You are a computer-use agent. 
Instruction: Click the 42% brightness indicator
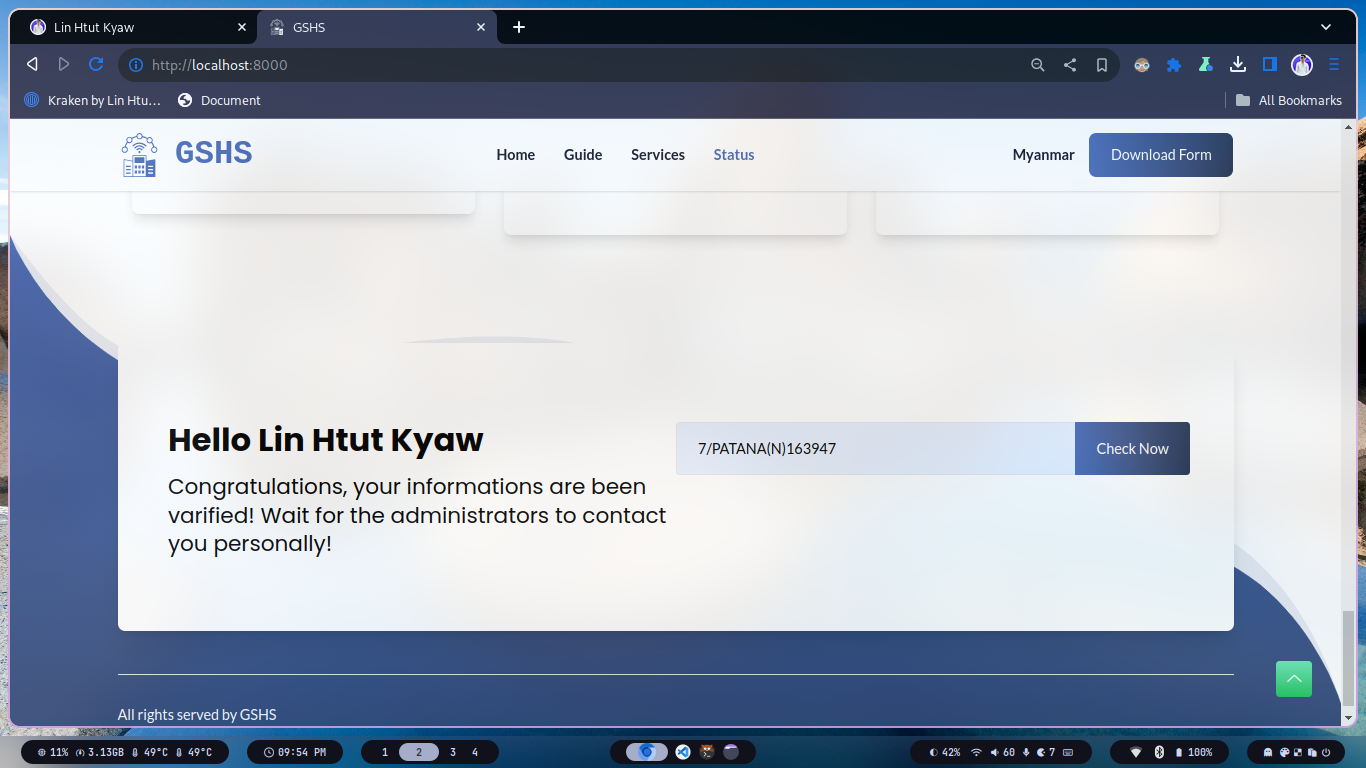(x=945, y=752)
